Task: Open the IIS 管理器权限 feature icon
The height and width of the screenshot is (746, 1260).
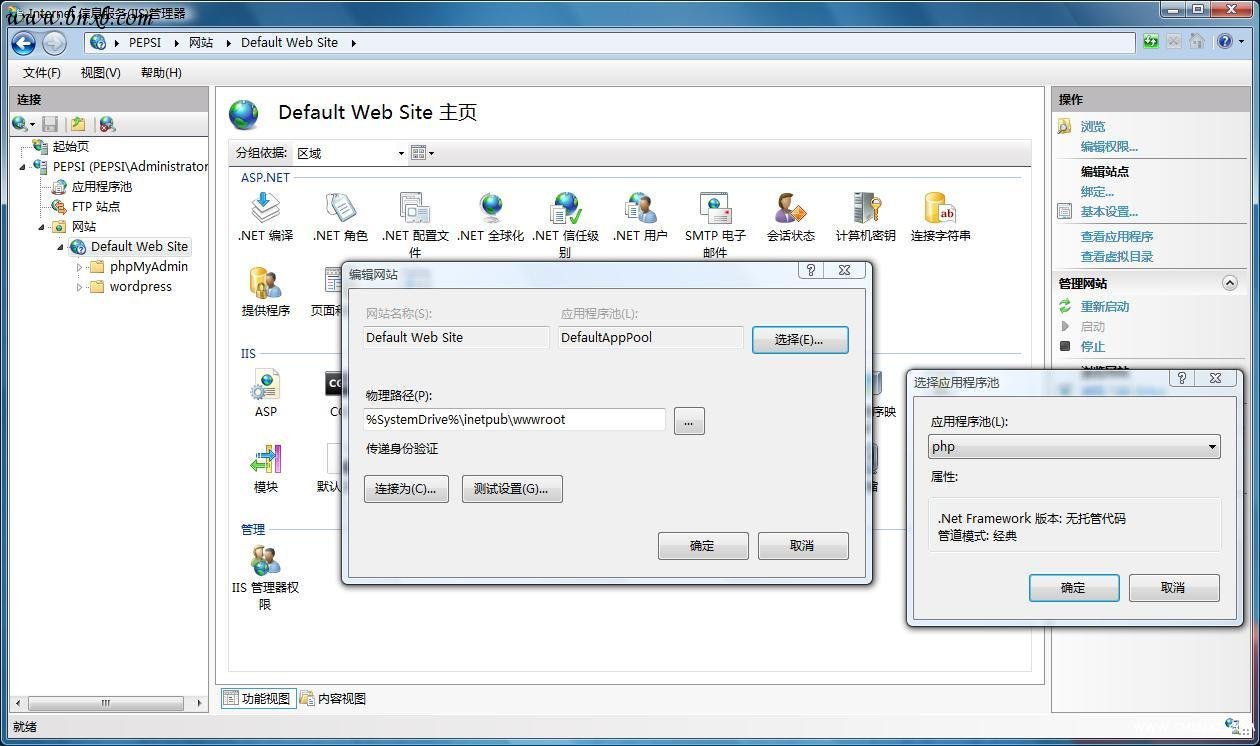Action: 265,560
